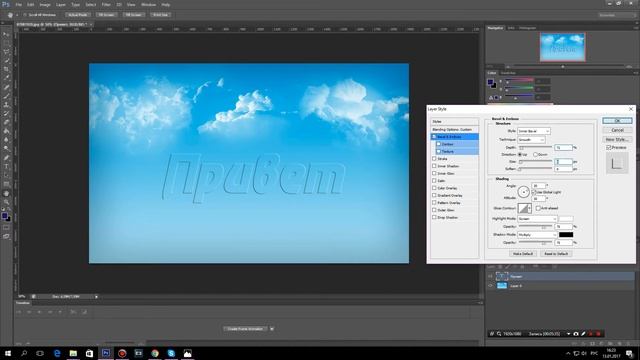Select the History Brush tool
This screenshot has width=640, height=360.
6,113
